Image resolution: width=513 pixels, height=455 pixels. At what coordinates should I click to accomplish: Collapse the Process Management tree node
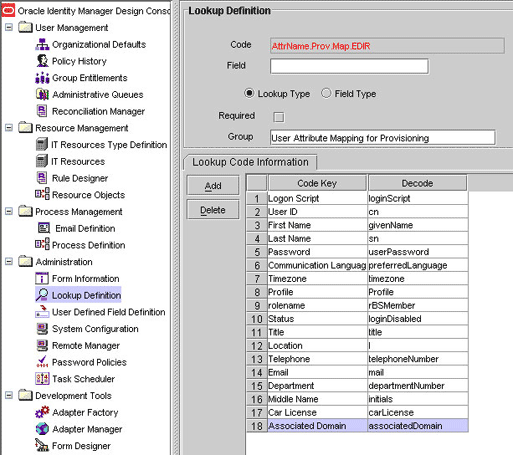(x=9, y=211)
